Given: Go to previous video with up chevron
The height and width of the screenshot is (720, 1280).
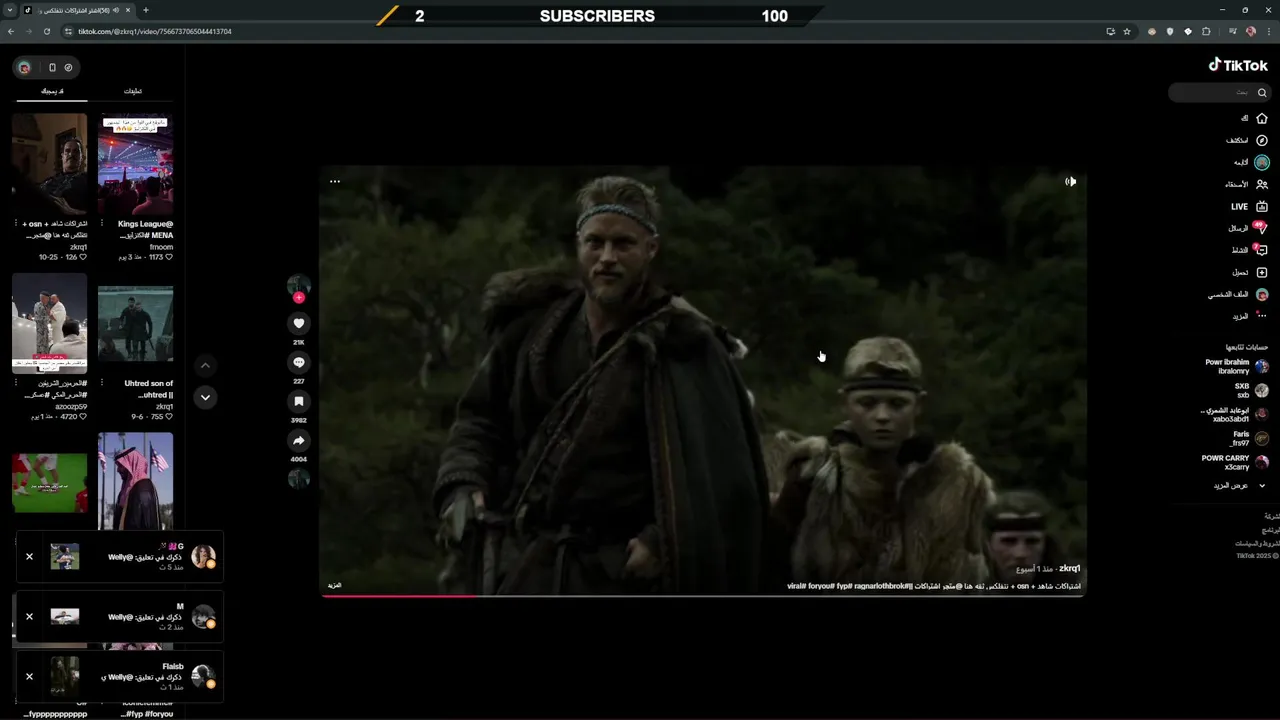Looking at the screenshot, I should click(205, 365).
